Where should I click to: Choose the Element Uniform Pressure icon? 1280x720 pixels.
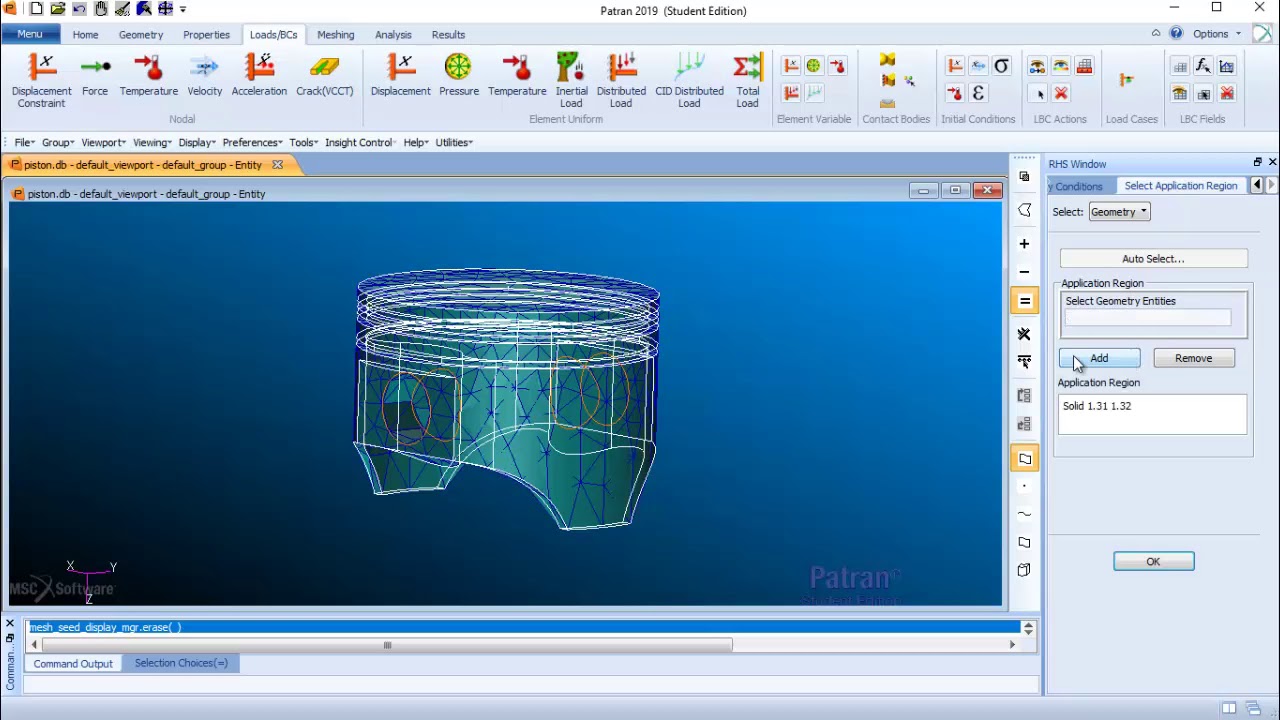[x=458, y=76]
